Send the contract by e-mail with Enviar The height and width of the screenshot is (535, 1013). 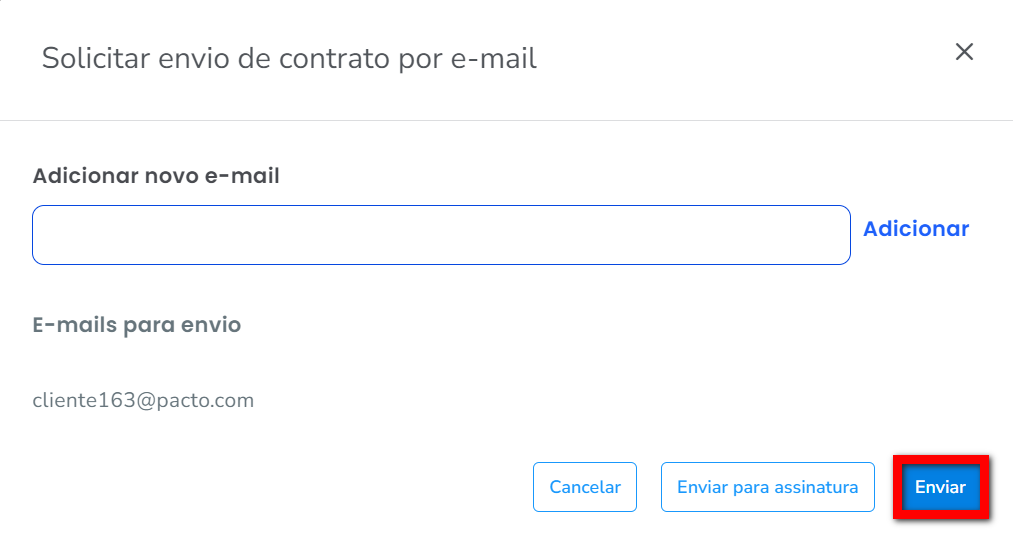940,487
